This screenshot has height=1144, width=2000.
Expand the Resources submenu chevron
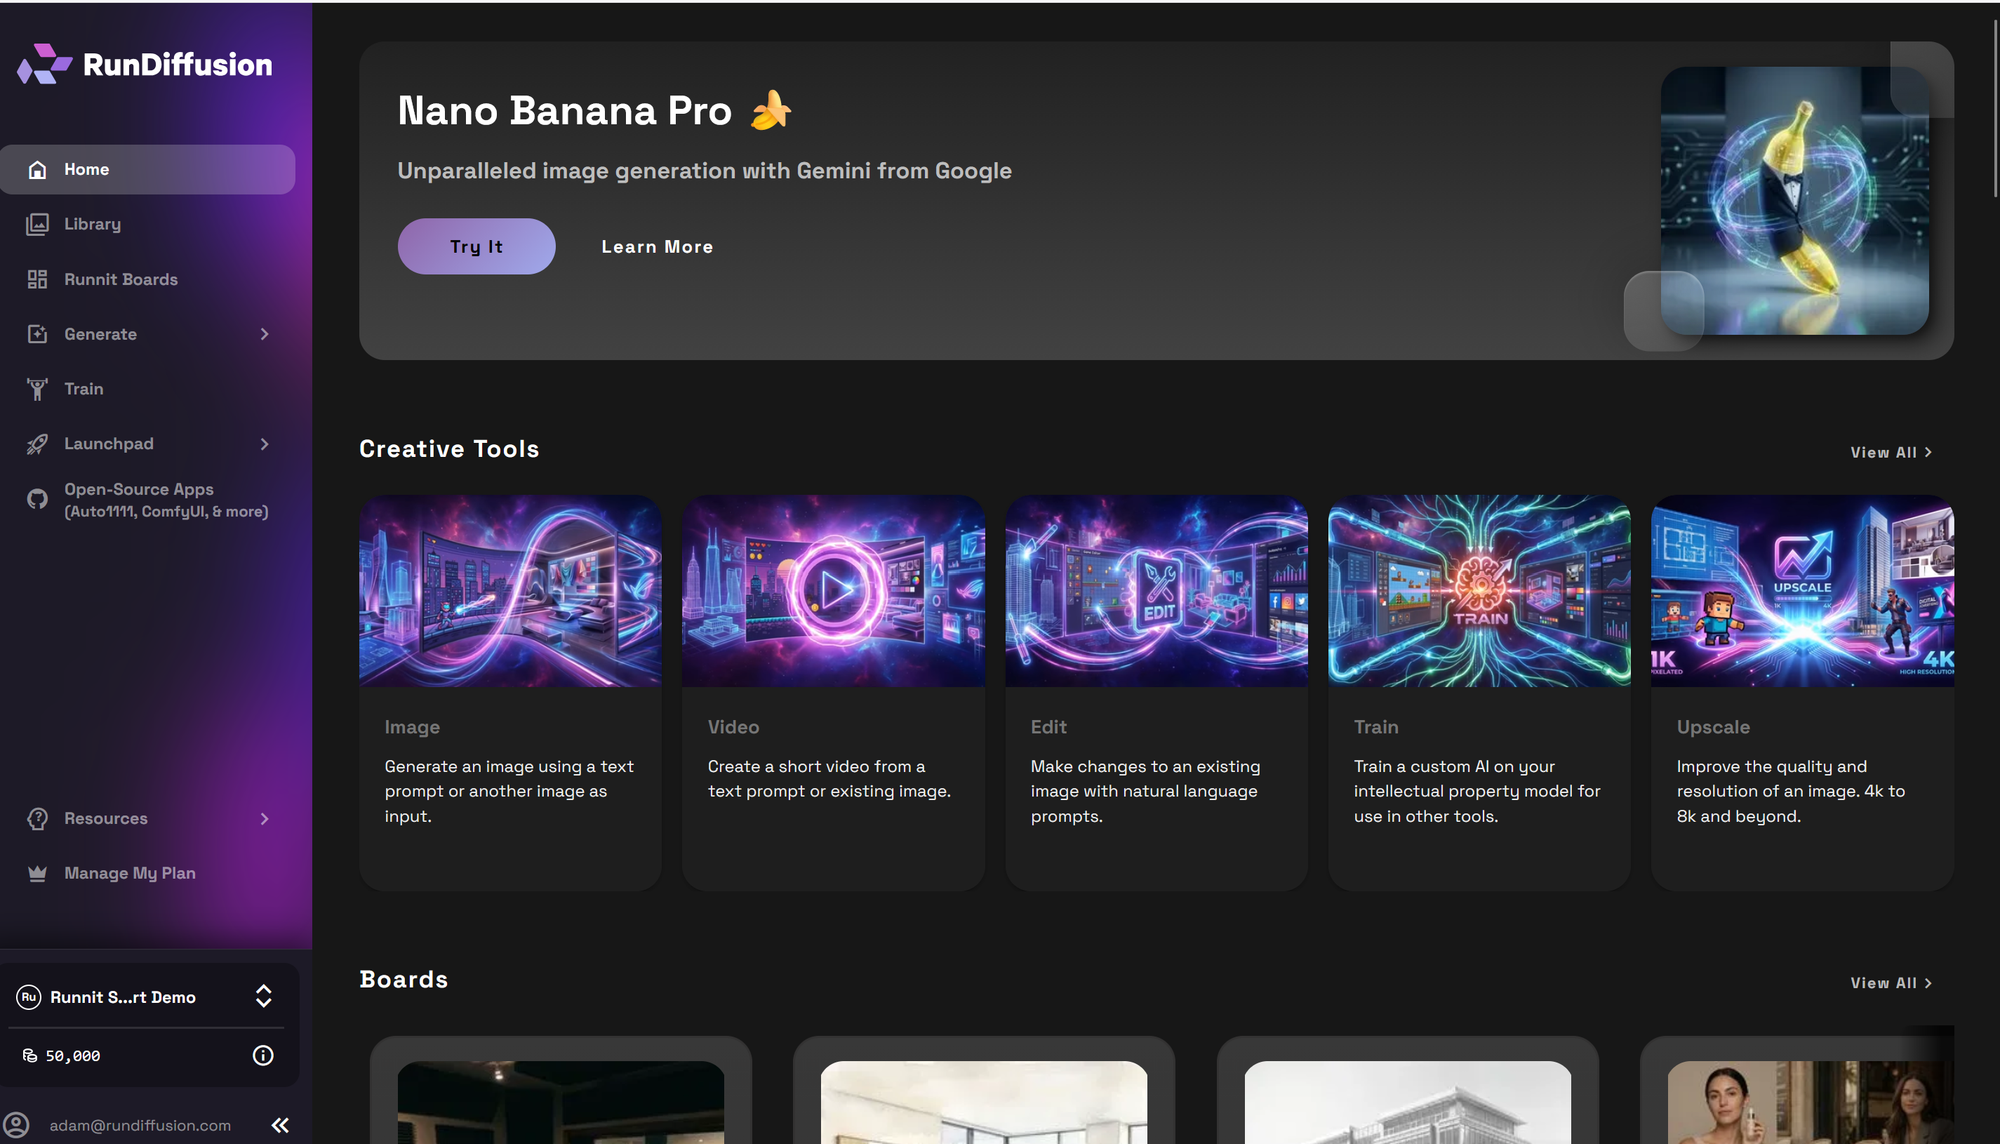tap(265, 818)
